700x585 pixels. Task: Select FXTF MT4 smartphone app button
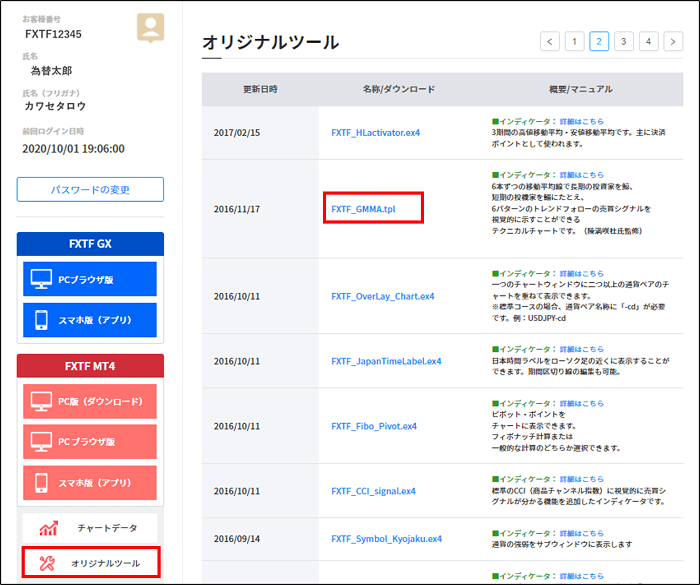90,482
